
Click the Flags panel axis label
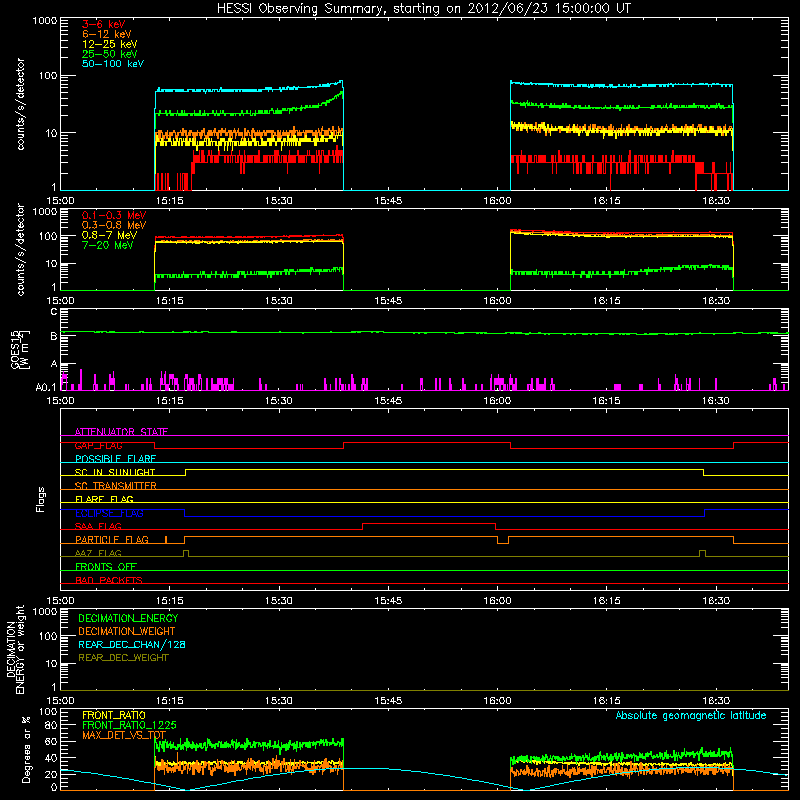41,499
